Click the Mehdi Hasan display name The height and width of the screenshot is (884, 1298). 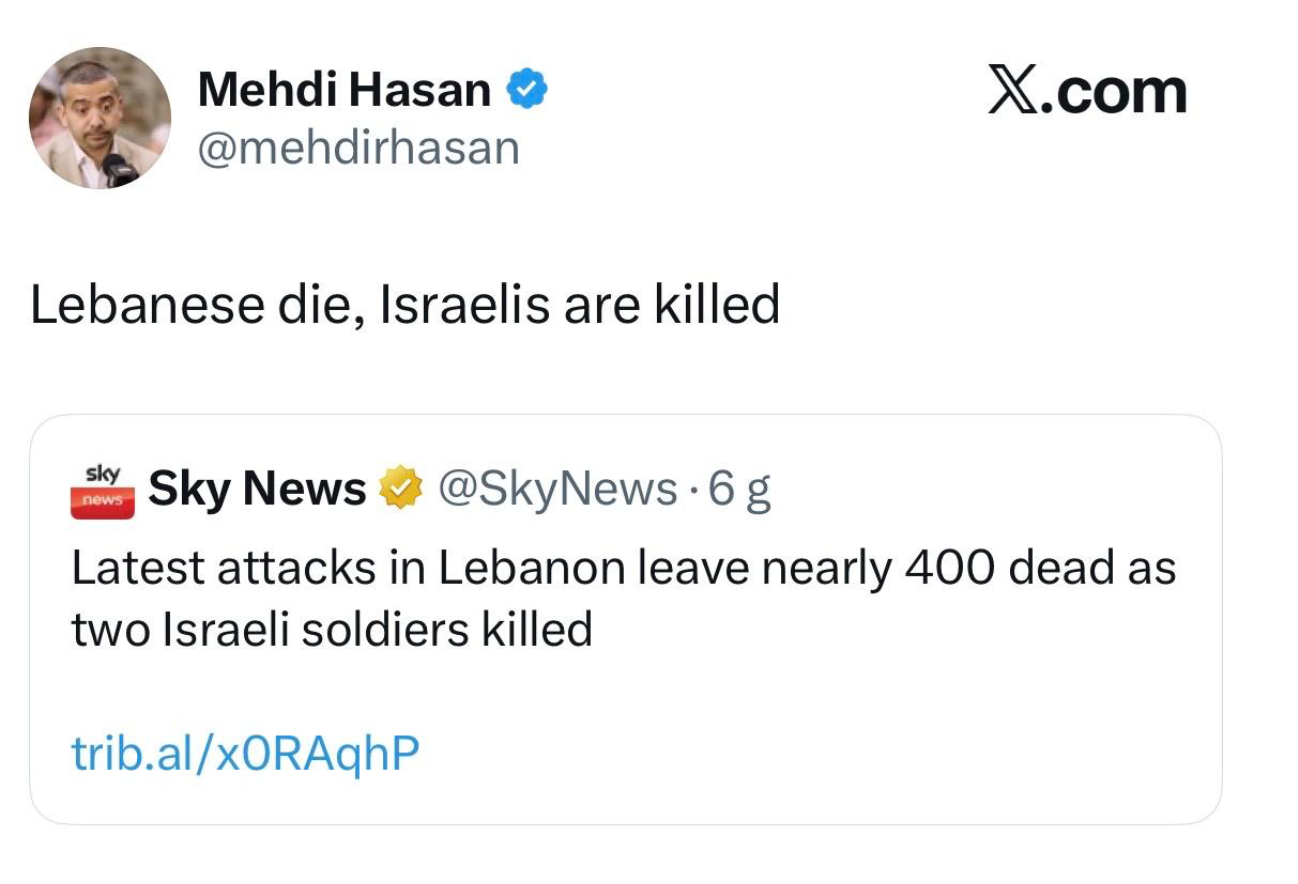pos(344,91)
